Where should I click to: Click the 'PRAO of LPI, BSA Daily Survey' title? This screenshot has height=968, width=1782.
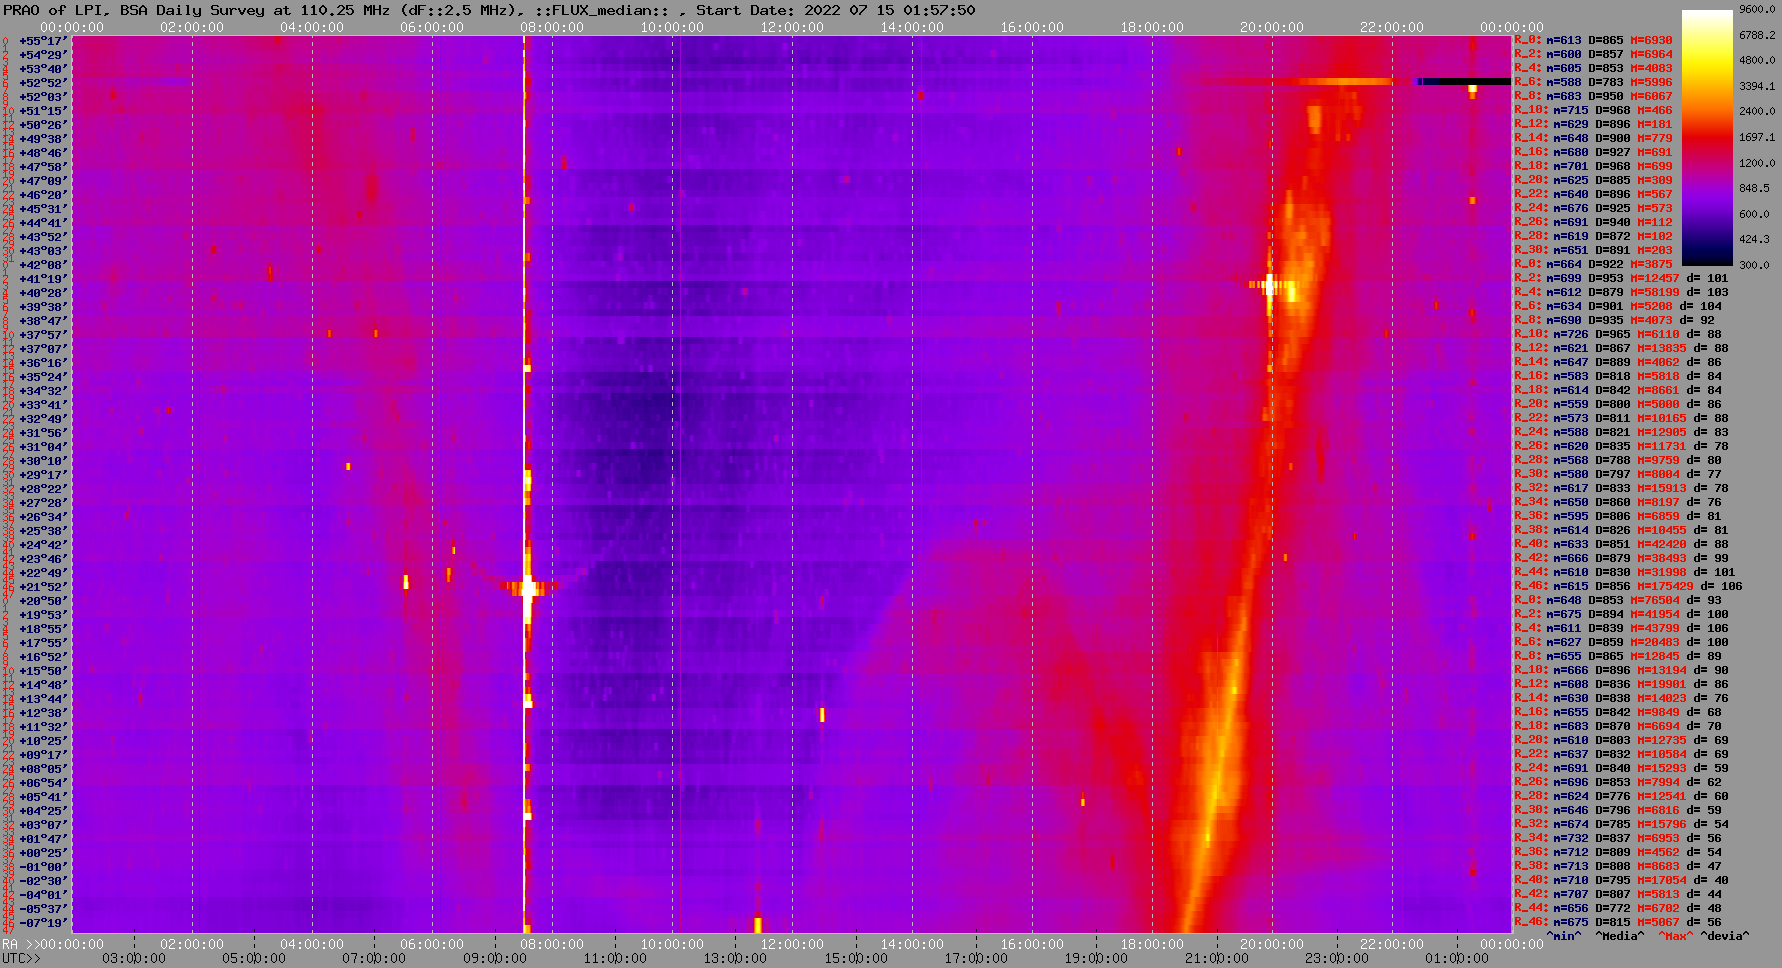(134, 10)
